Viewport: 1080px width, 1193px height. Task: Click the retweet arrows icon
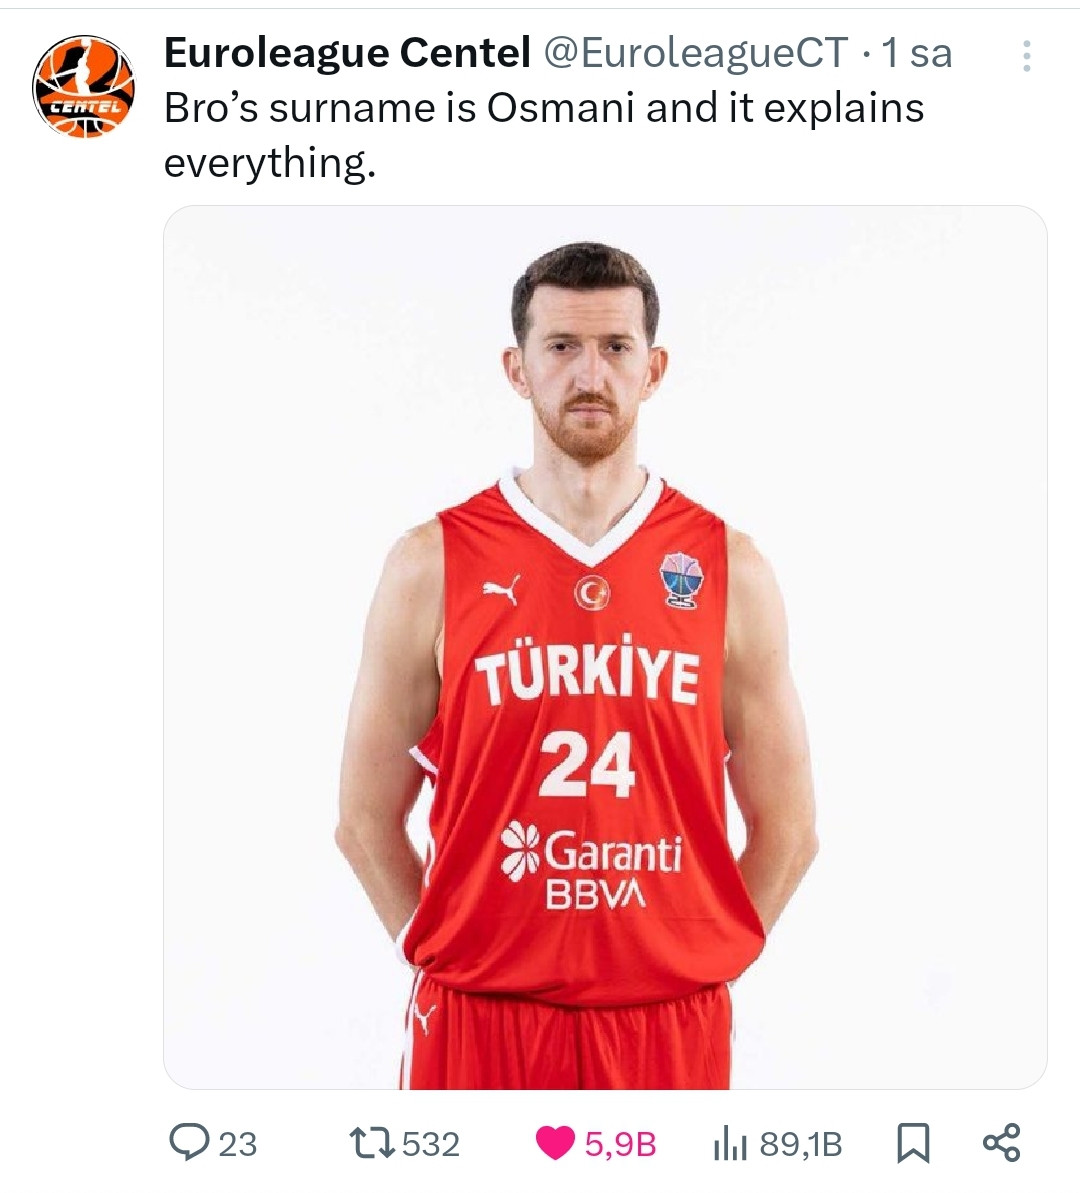(372, 1142)
